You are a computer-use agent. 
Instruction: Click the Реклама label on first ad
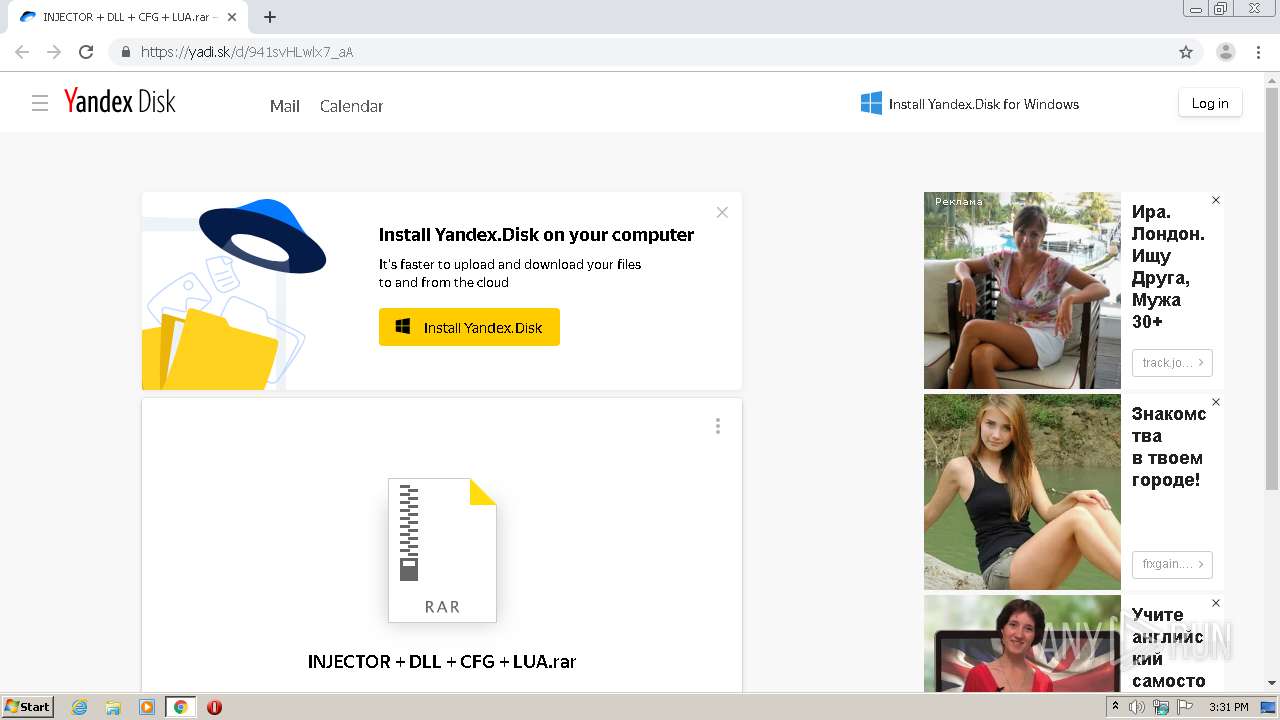(x=958, y=201)
